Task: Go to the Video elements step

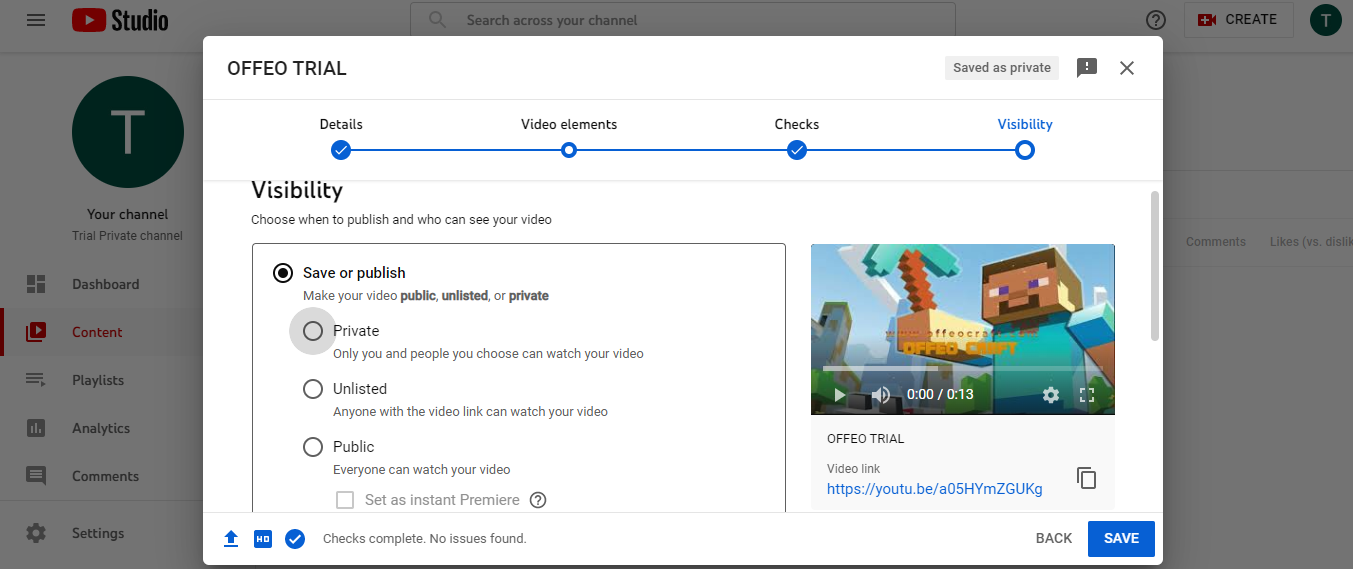Action: (569, 138)
